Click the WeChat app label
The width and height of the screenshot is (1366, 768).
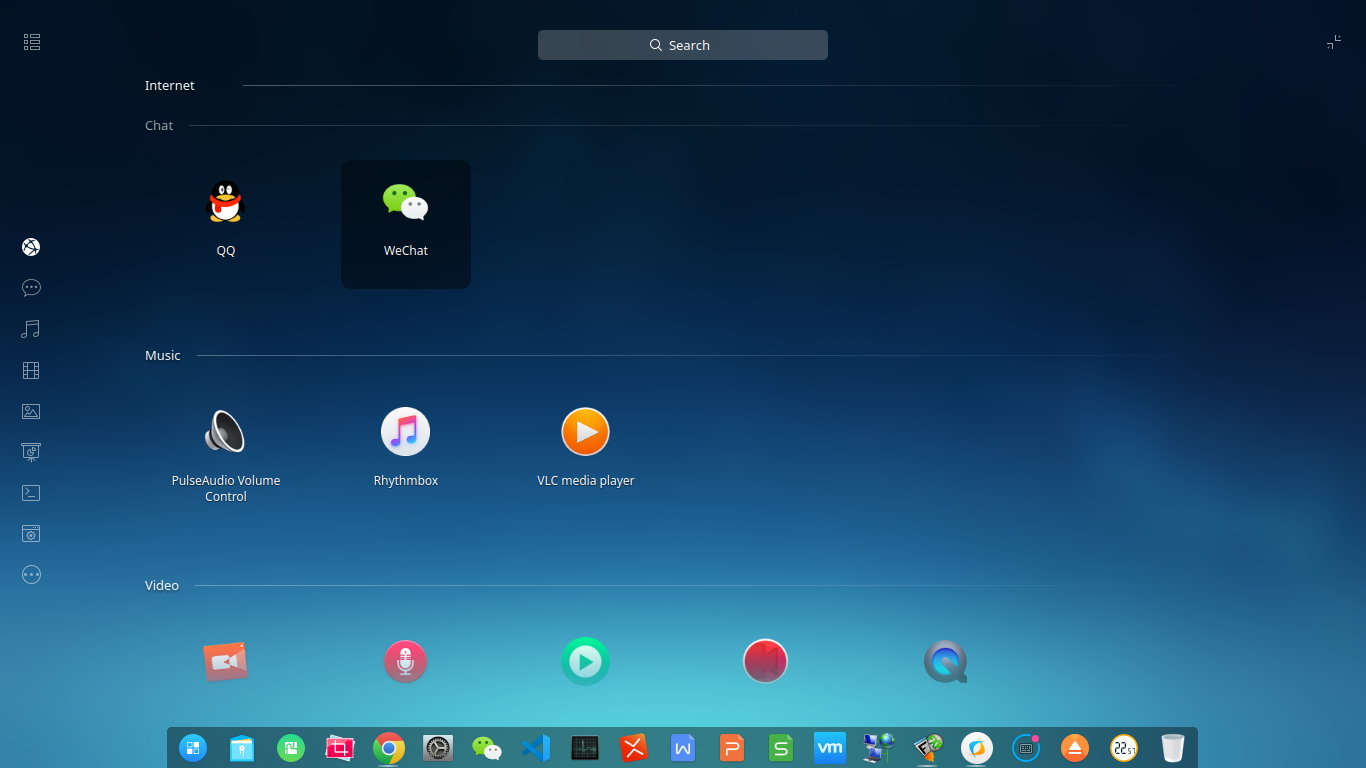coord(406,251)
